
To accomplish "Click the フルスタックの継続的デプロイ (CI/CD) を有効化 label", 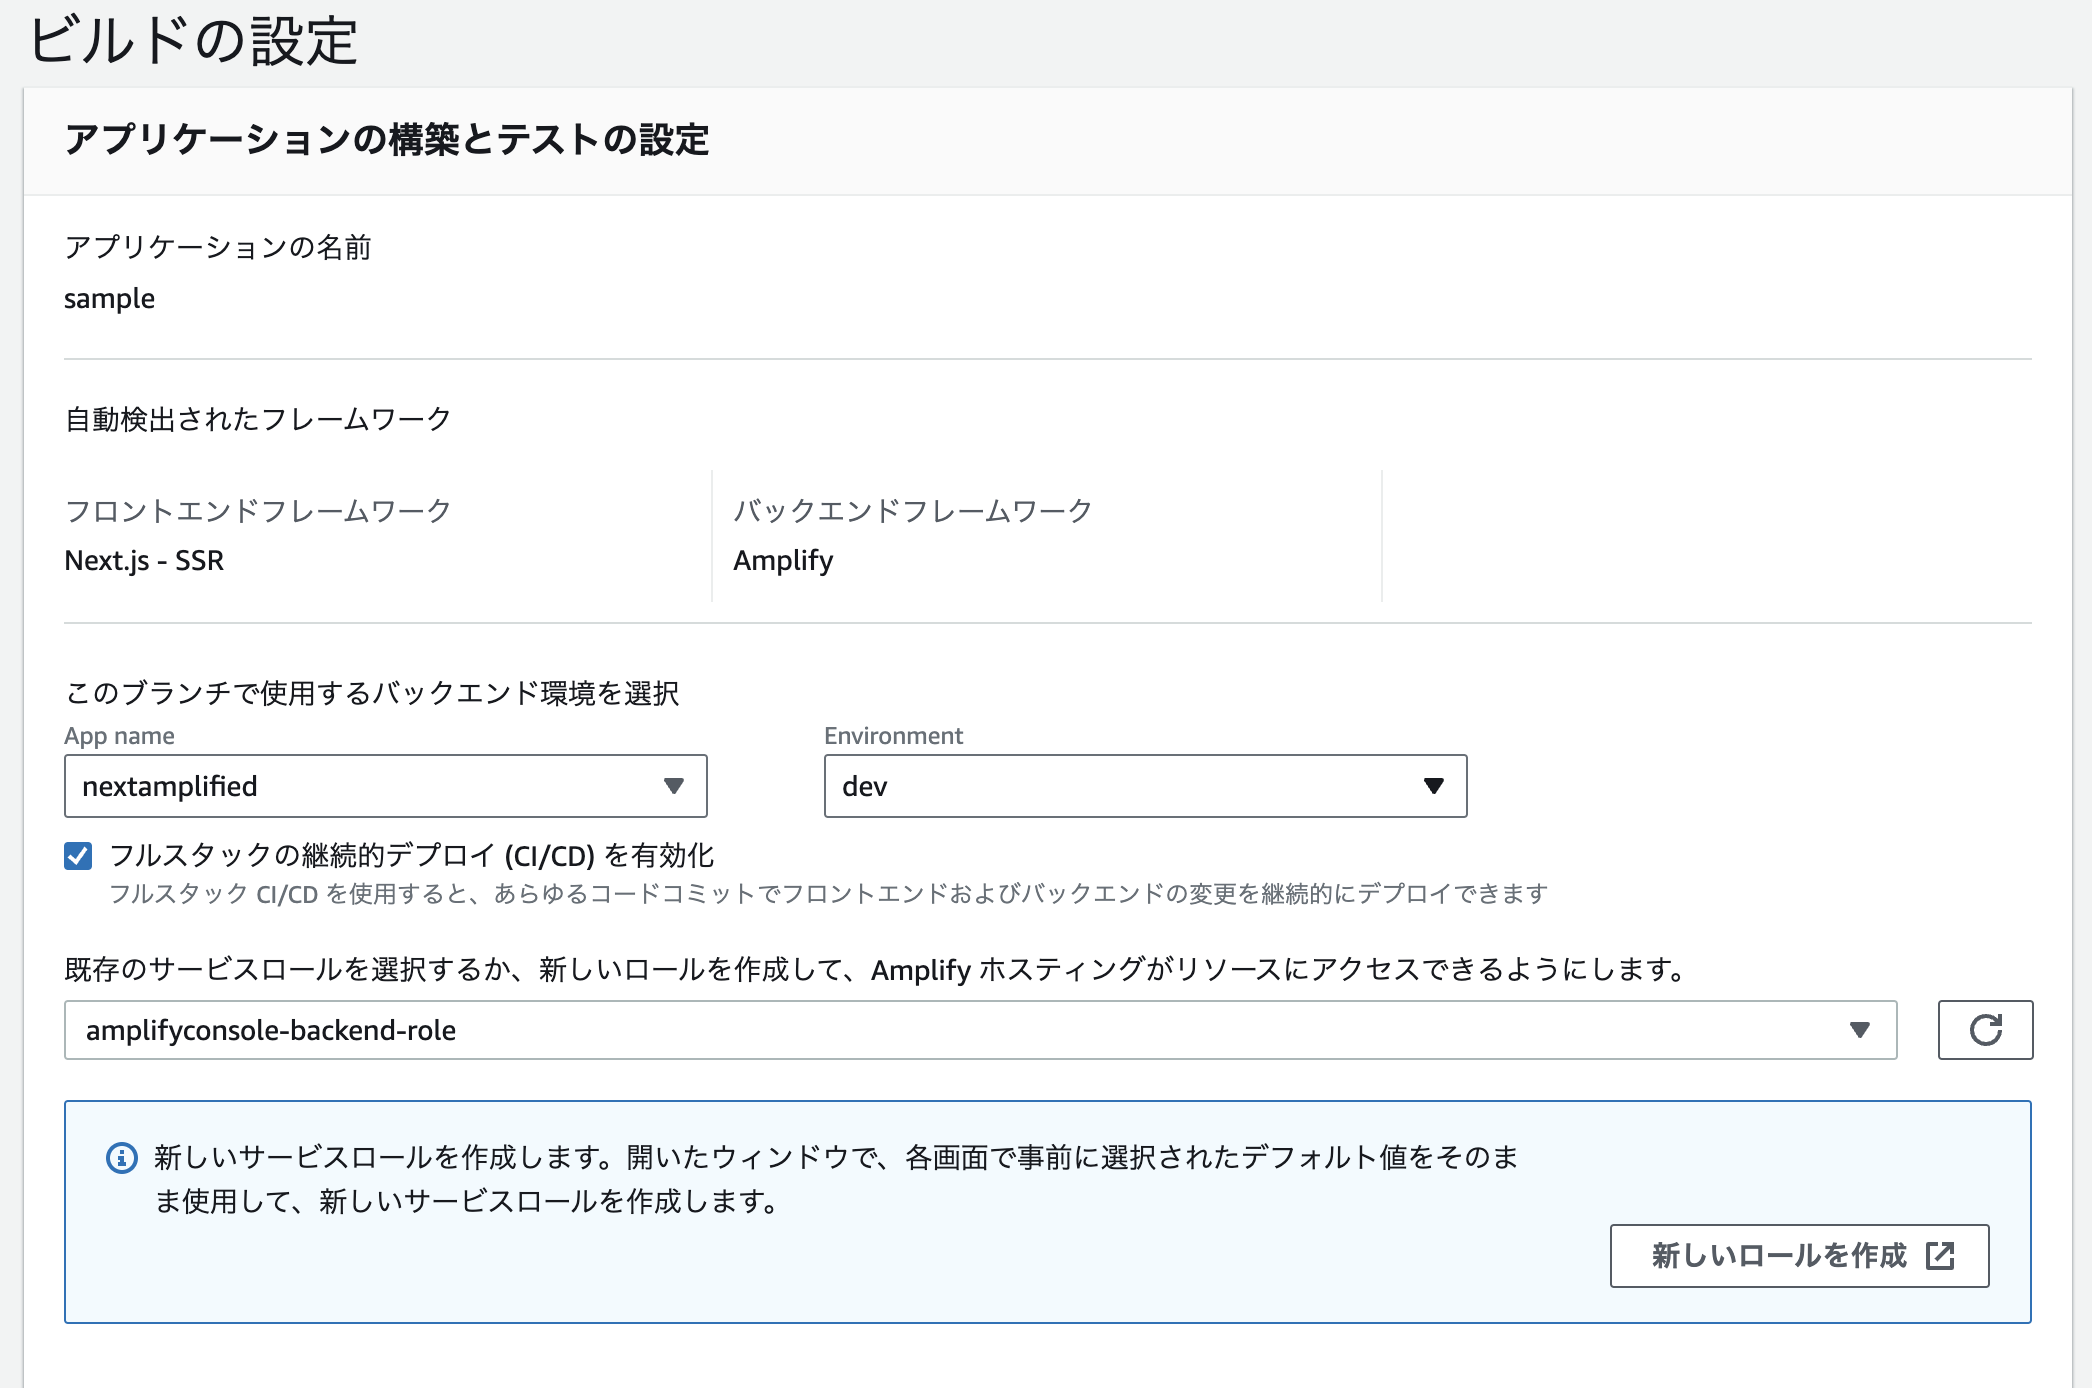I will (412, 855).
